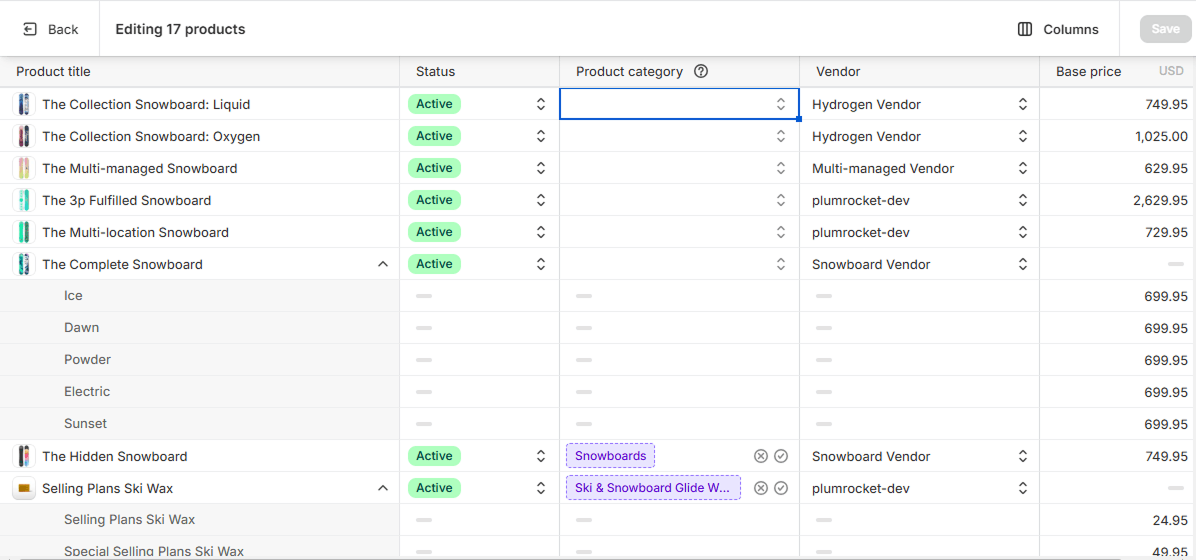Open vendor dropdown for The Hidden Snowboard
The image size is (1196, 560).
[x=1023, y=456]
